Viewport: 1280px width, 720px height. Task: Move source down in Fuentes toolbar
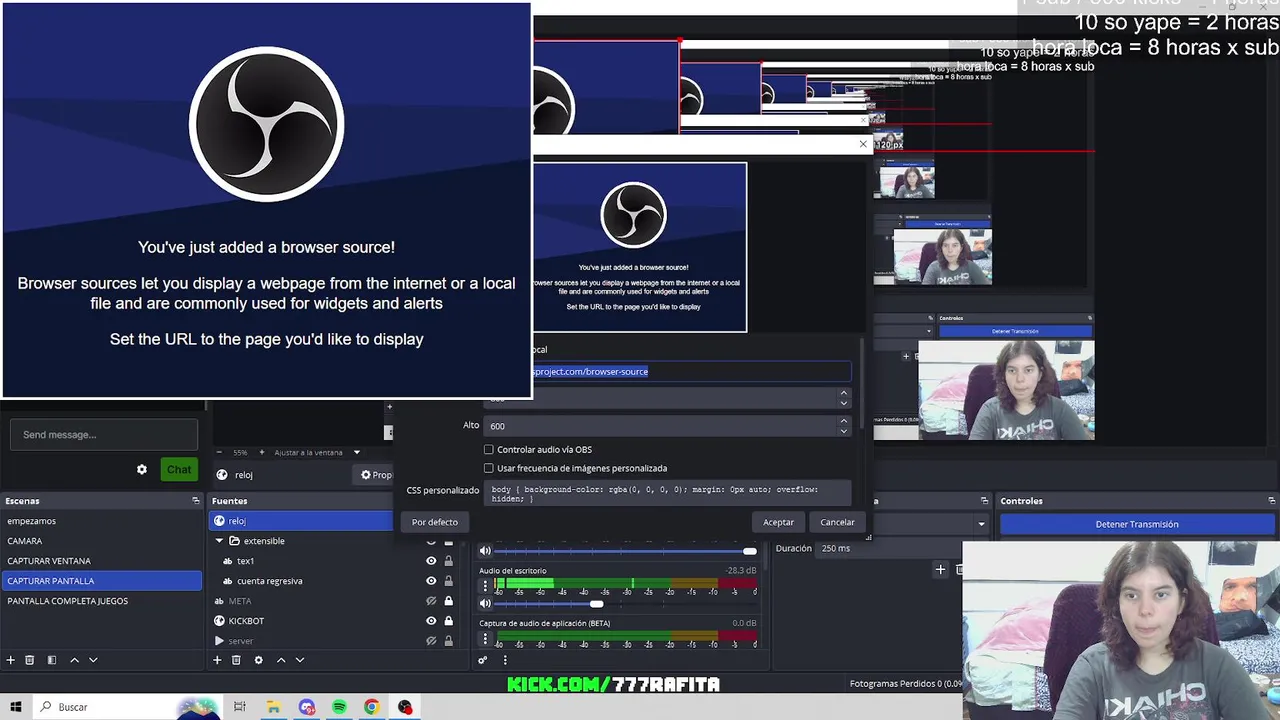[x=299, y=660]
